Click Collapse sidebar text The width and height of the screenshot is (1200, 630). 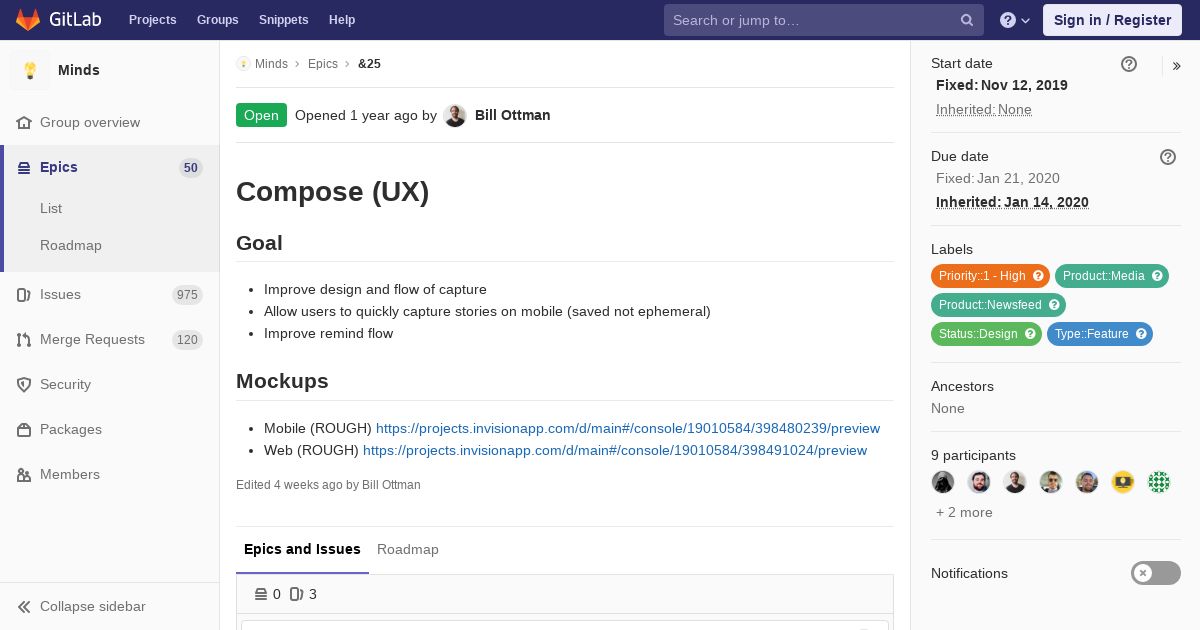[93, 607]
